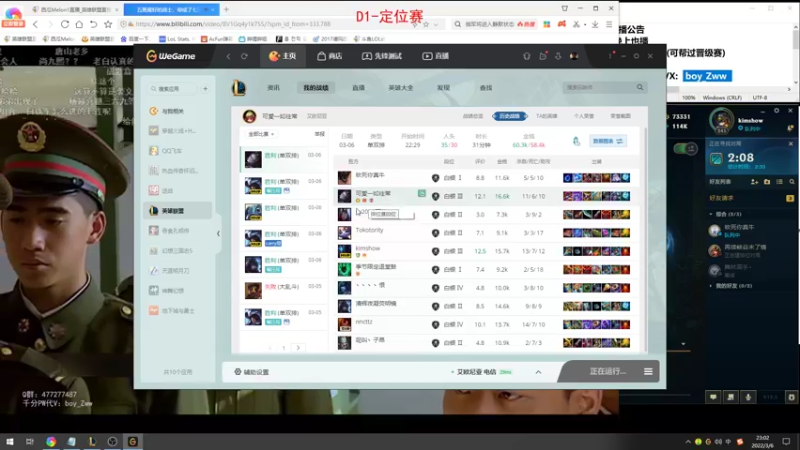Screen dimensions: 800x450
Task: Refresh the WeGame page
Action: 244,56
